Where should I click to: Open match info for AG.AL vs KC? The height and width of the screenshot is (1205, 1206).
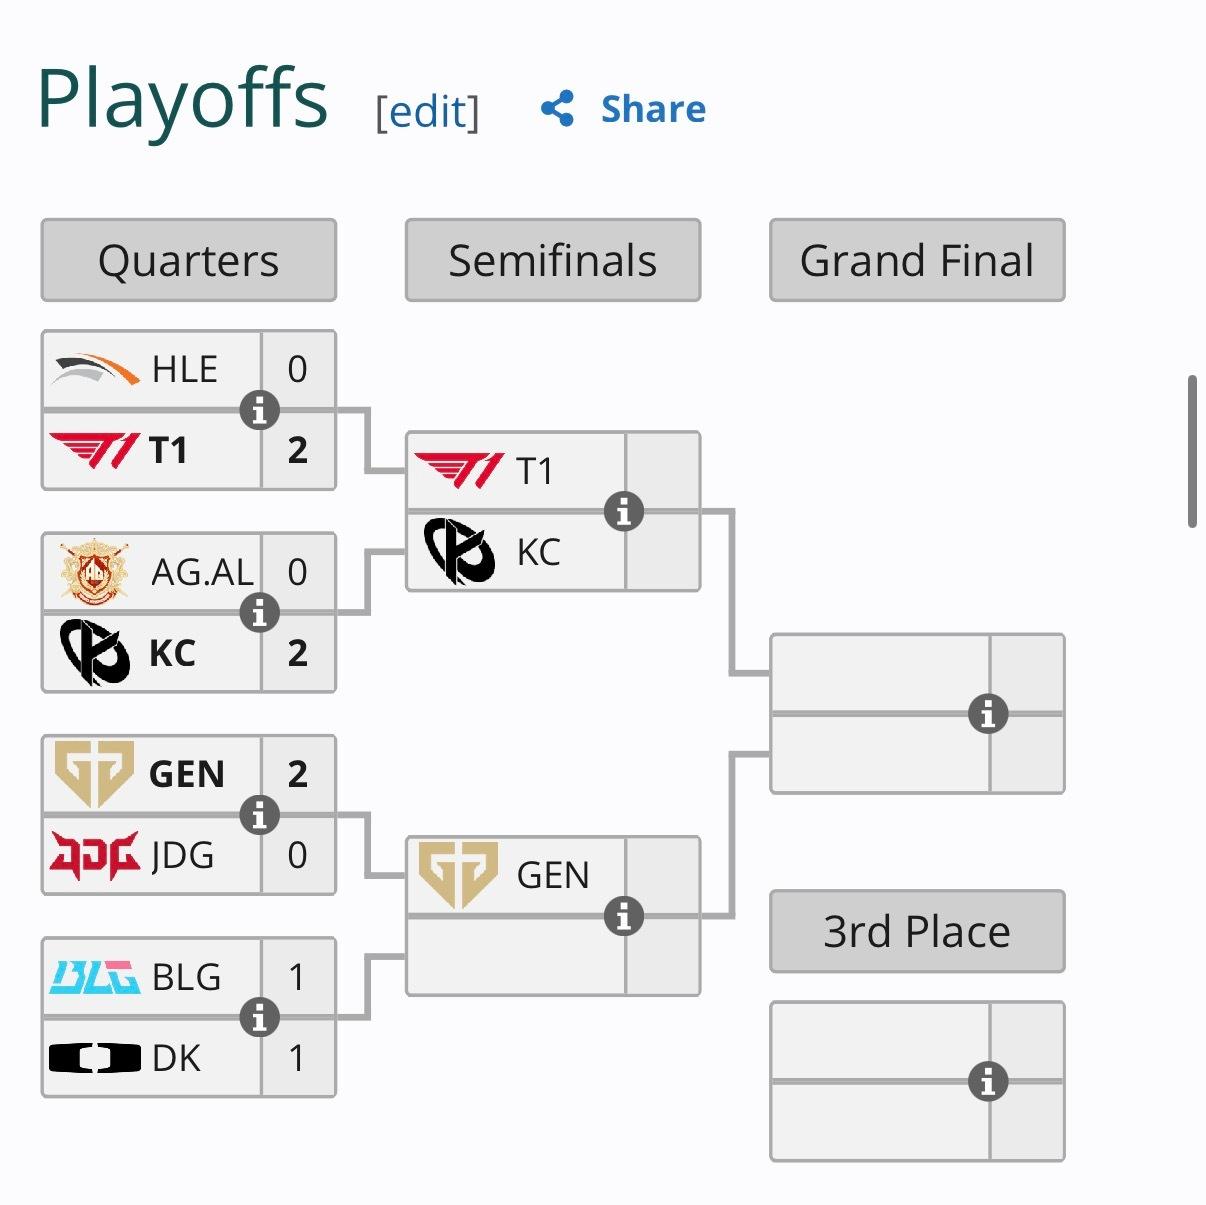pyautogui.click(x=259, y=612)
